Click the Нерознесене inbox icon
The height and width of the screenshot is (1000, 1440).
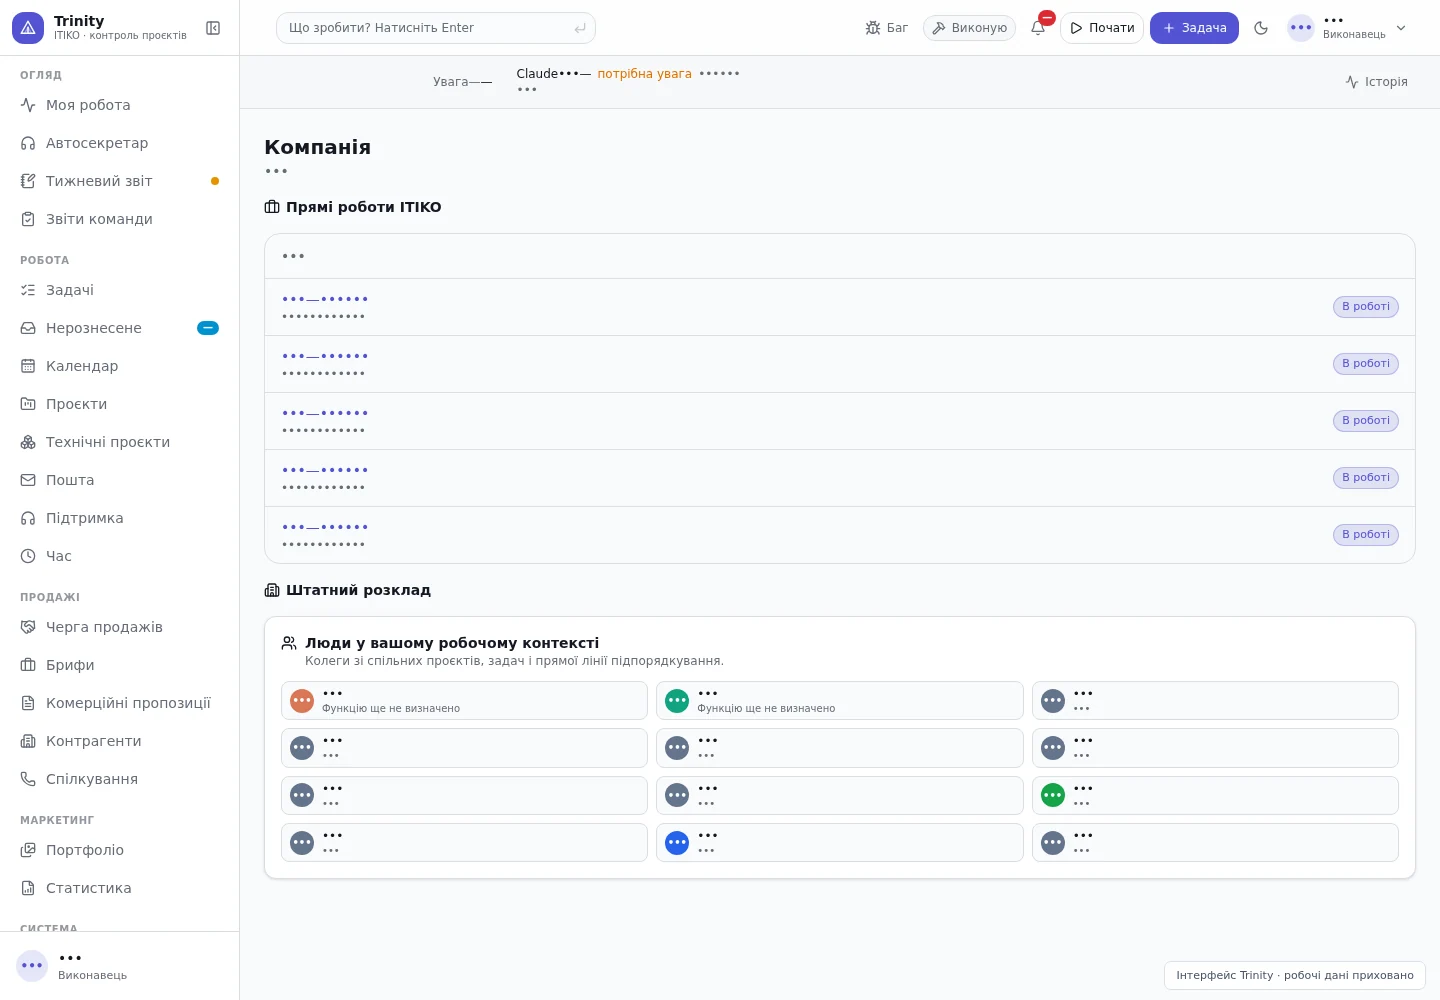(x=28, y=328)
